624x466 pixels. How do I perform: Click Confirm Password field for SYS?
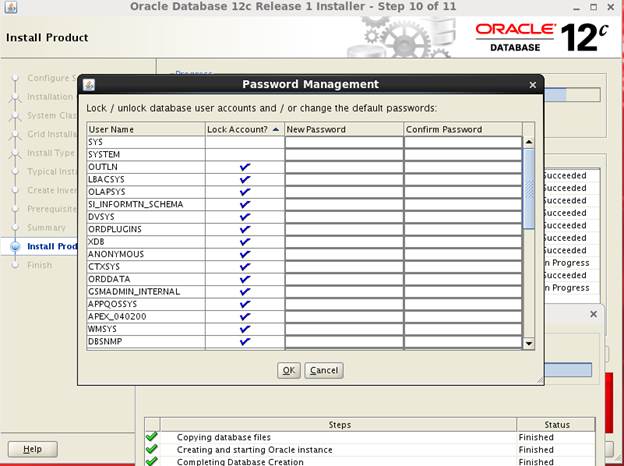[x=463, y=142]
